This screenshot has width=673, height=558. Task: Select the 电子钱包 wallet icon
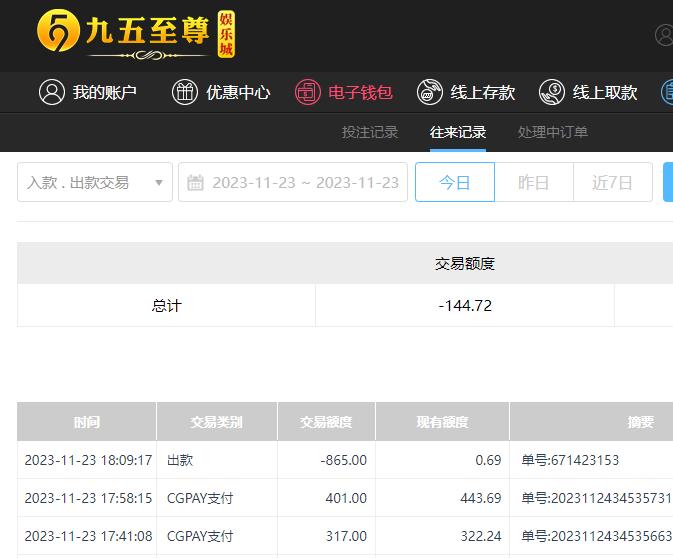(x=308, y=92)
